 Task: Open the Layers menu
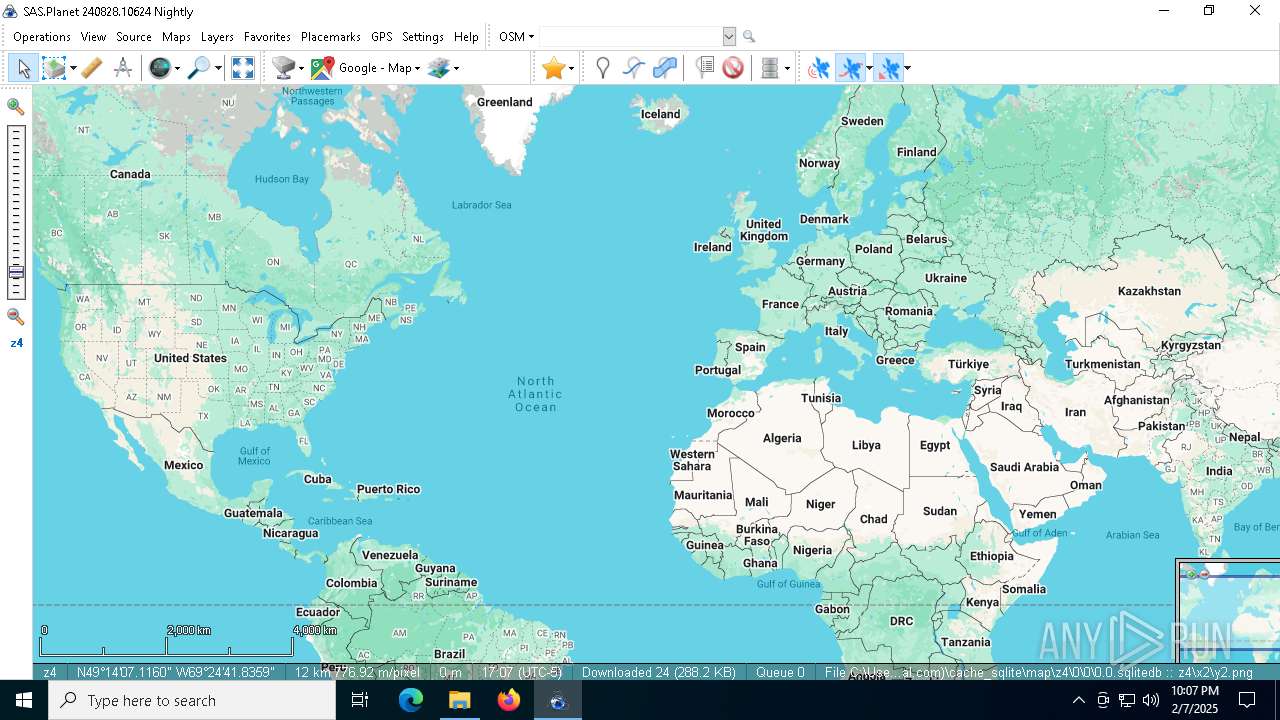coord(217,37)
